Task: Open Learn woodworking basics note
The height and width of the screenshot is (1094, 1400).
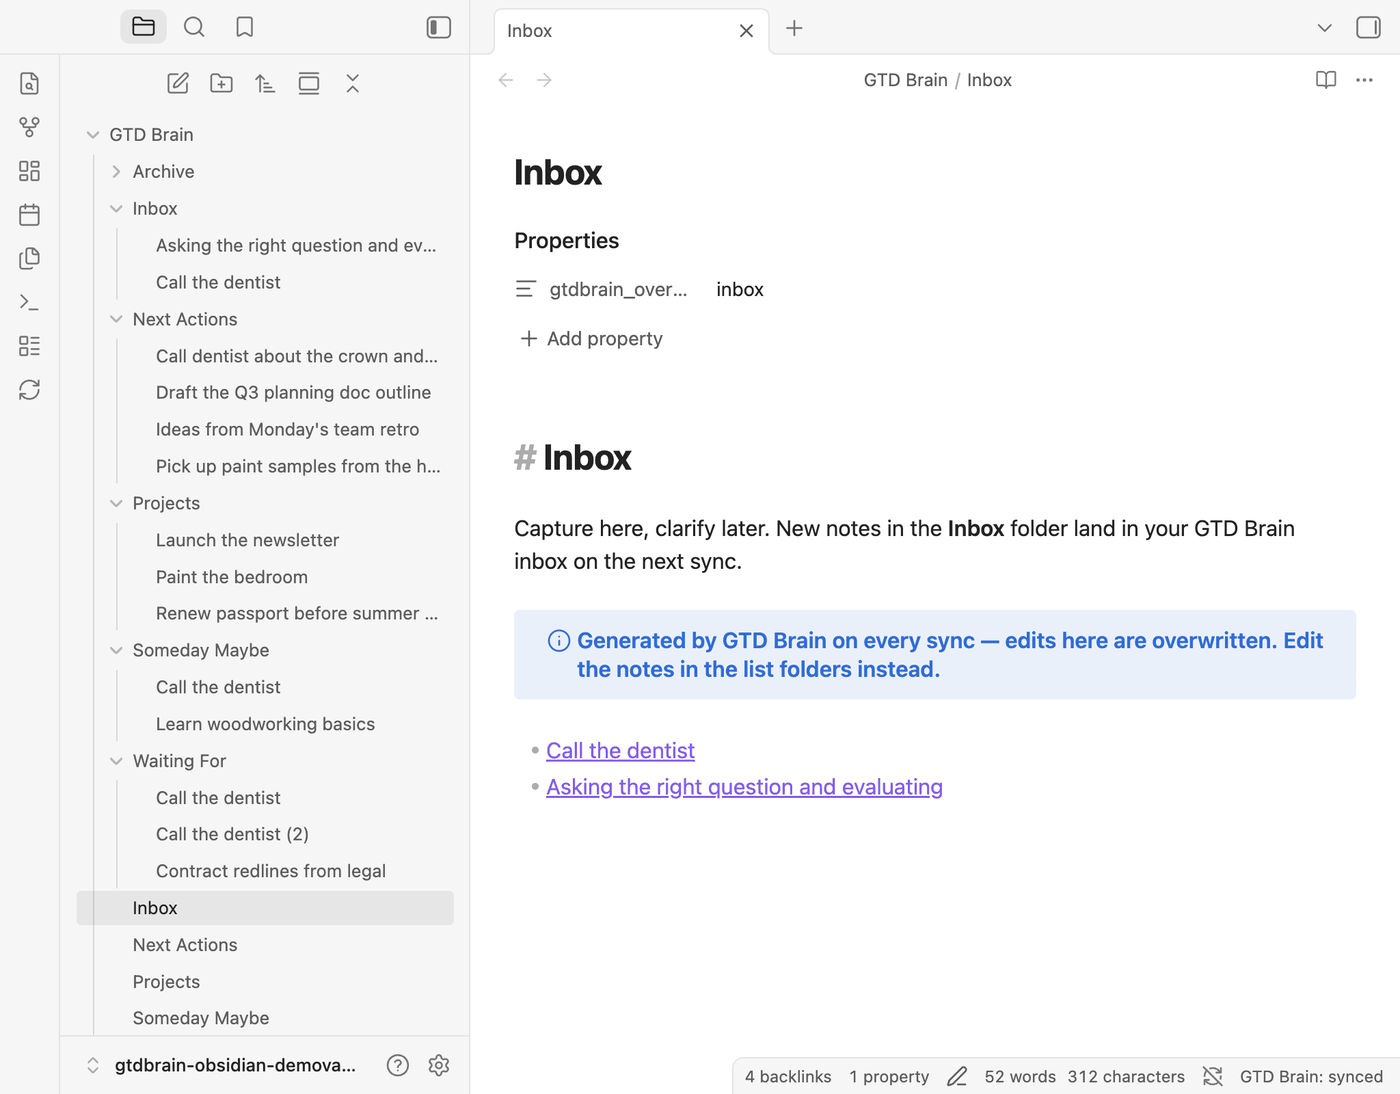Action: [265, 724]
